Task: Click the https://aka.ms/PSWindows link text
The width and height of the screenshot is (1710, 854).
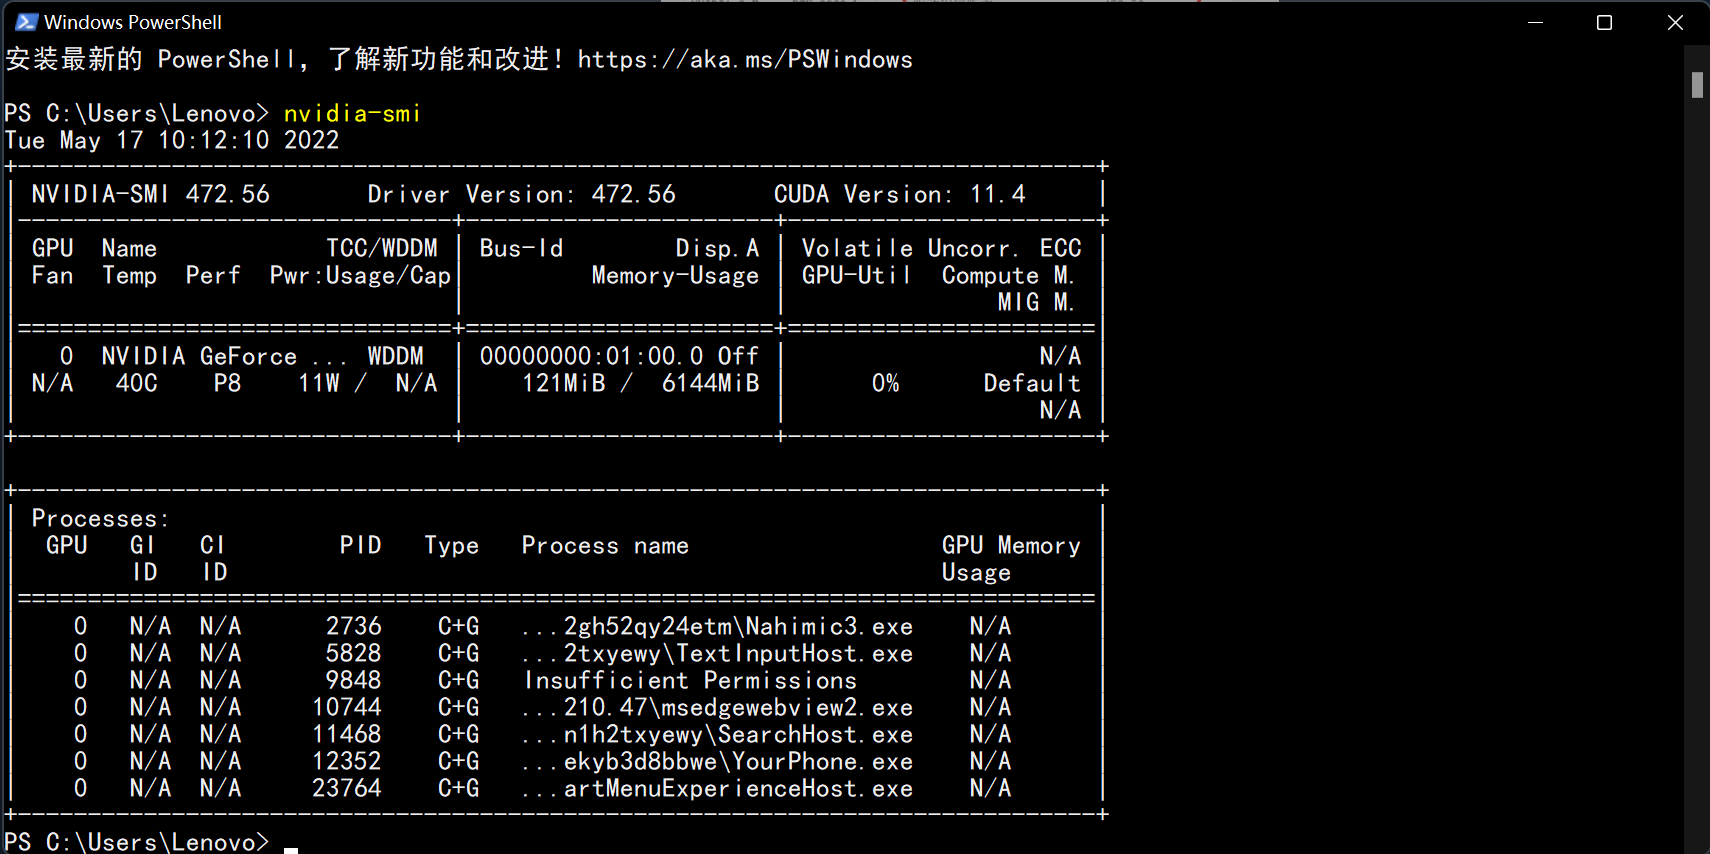Action: coord(745,60)
